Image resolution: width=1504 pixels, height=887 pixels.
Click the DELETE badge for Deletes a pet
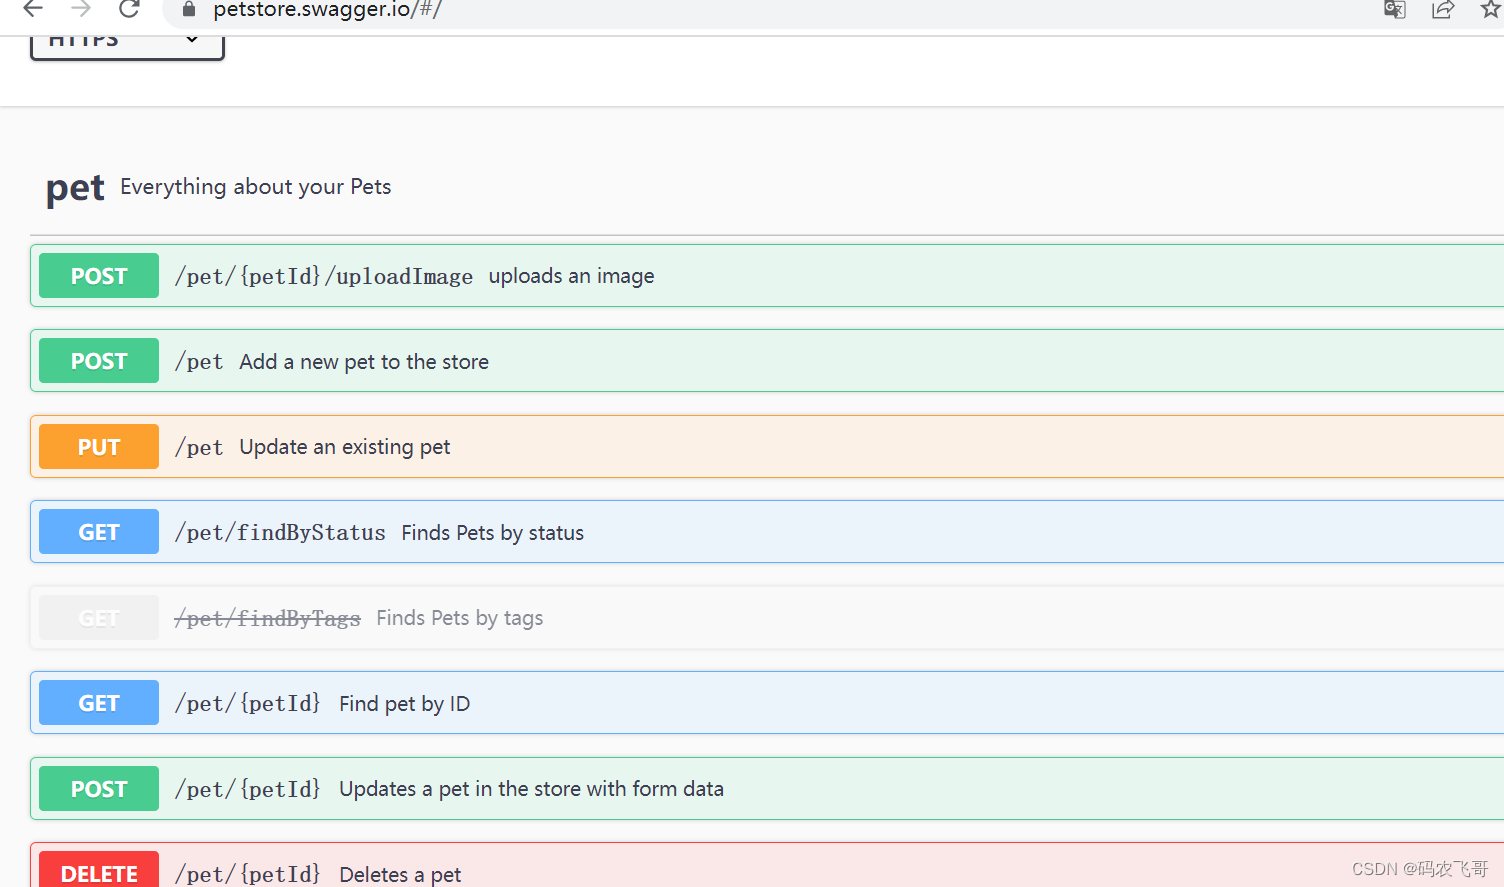99,872
